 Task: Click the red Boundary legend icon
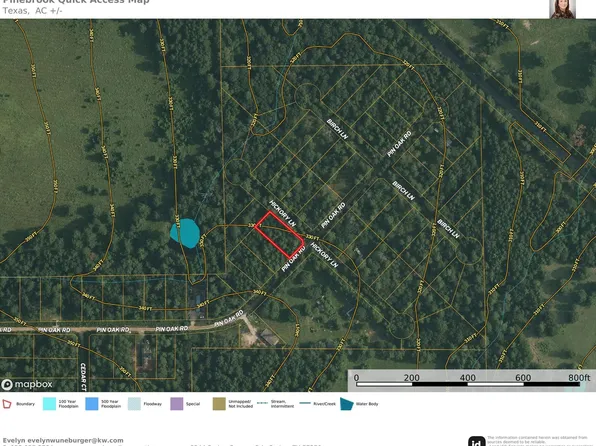click(x=6, y=404)
